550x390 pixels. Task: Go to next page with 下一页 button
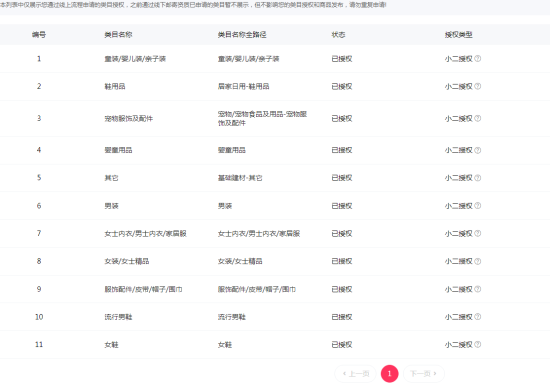point(424,374)
